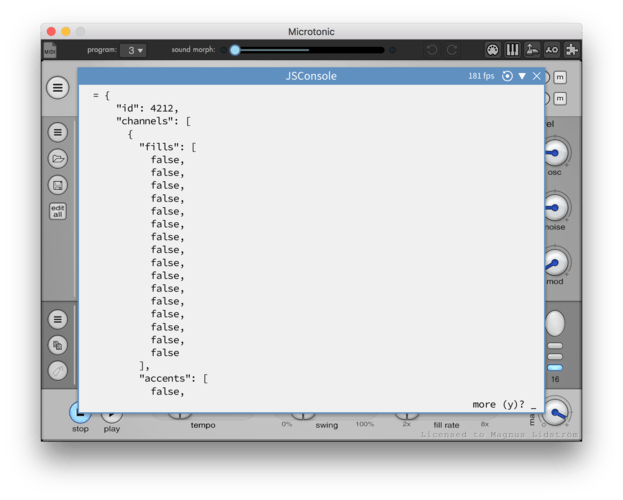Screen dimensions: 623x500
Task: Toggle the piano keys icon
Action: [512, 50]
